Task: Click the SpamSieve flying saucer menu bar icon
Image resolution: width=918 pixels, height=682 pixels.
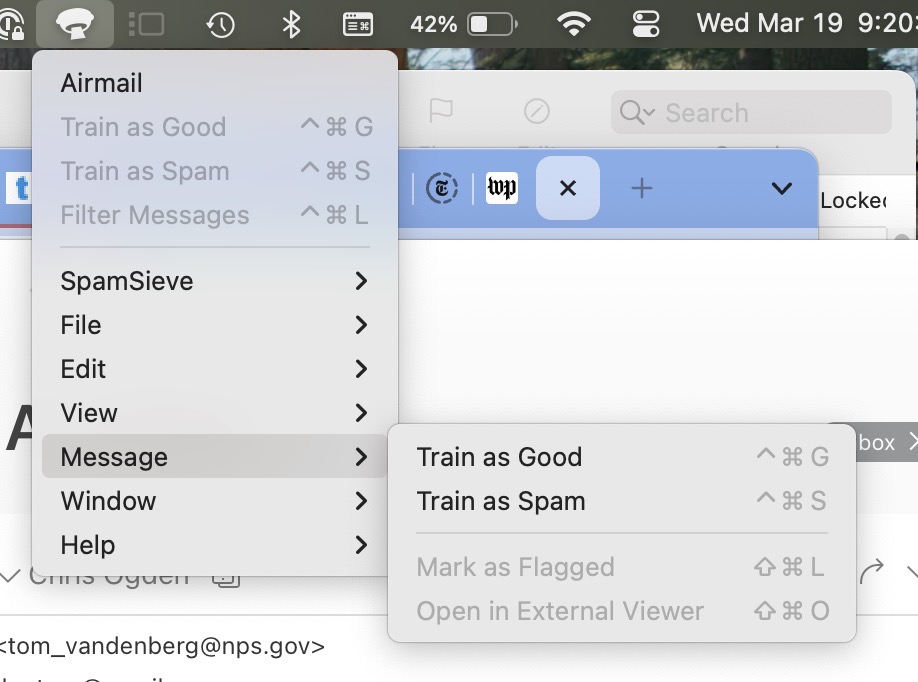Action: [x=74, y=24]
